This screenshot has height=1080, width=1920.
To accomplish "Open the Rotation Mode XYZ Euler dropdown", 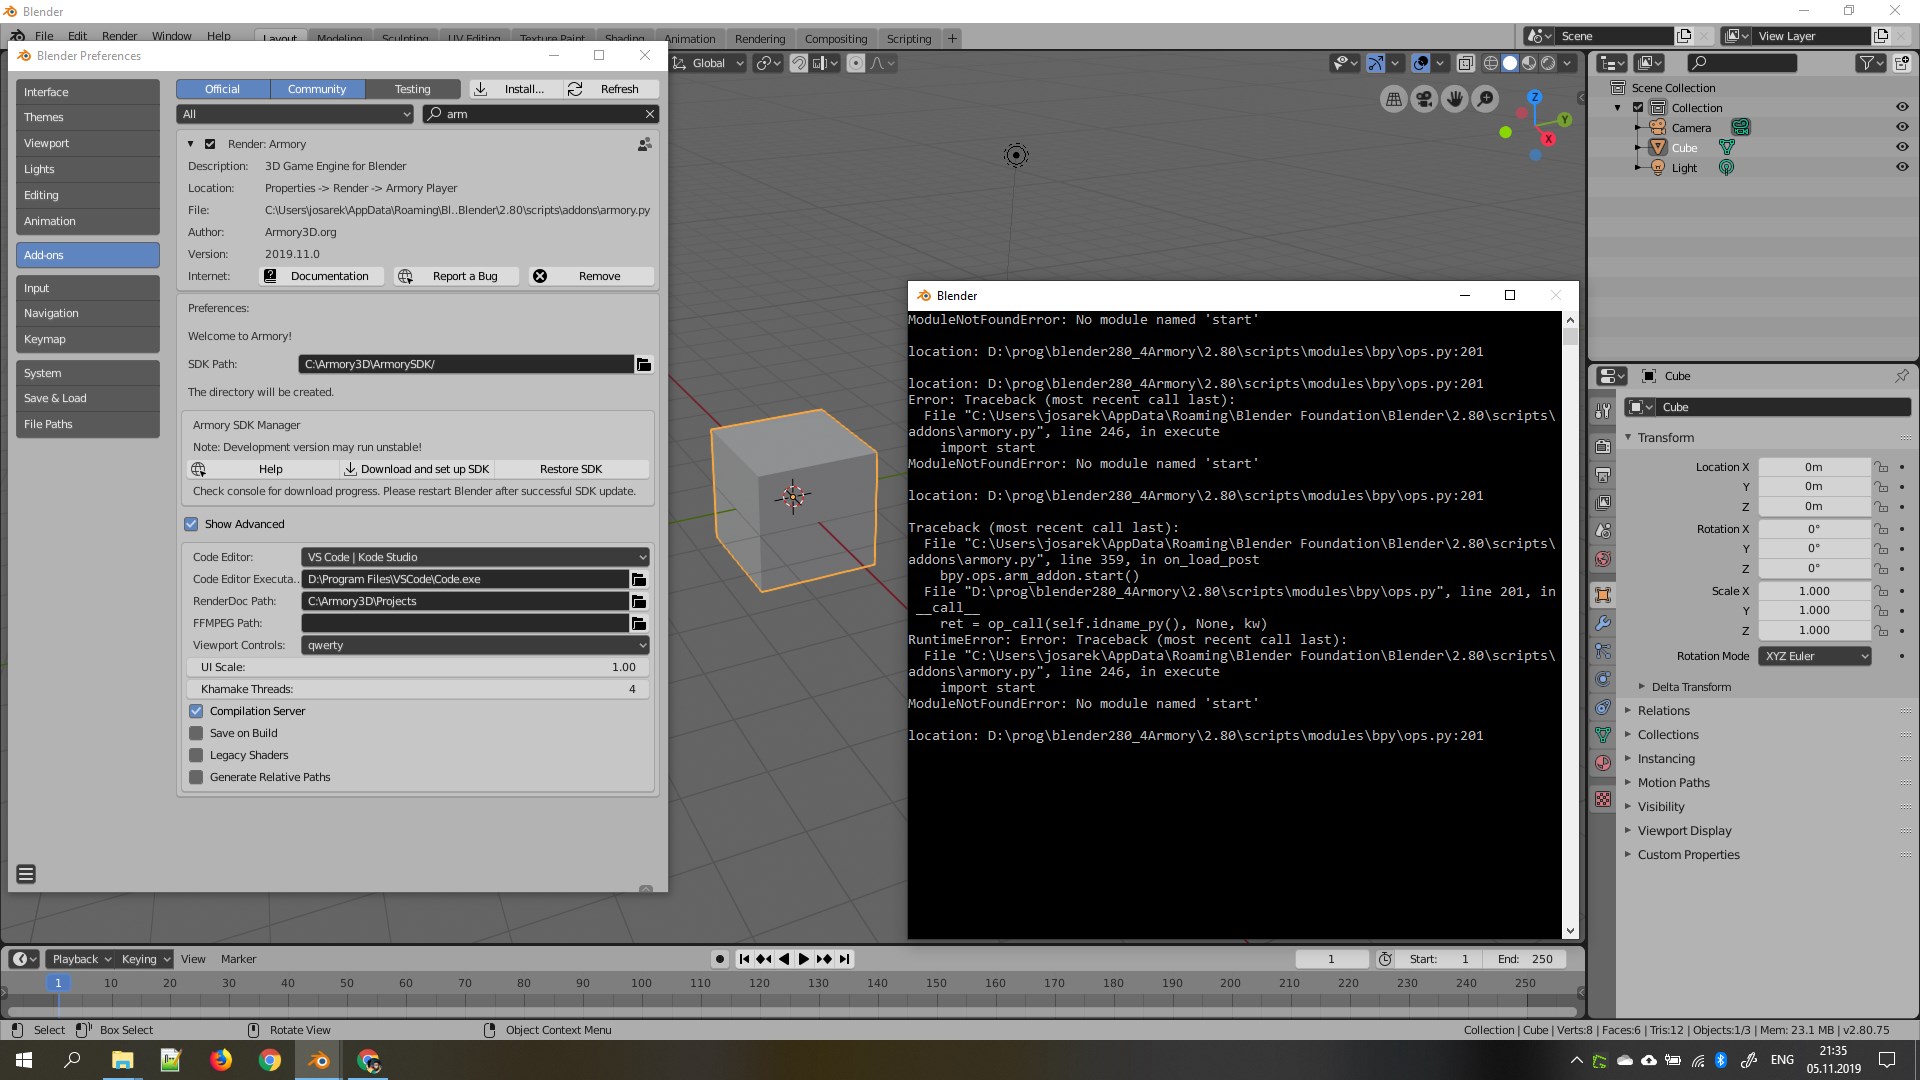I will click(1815, 656).
